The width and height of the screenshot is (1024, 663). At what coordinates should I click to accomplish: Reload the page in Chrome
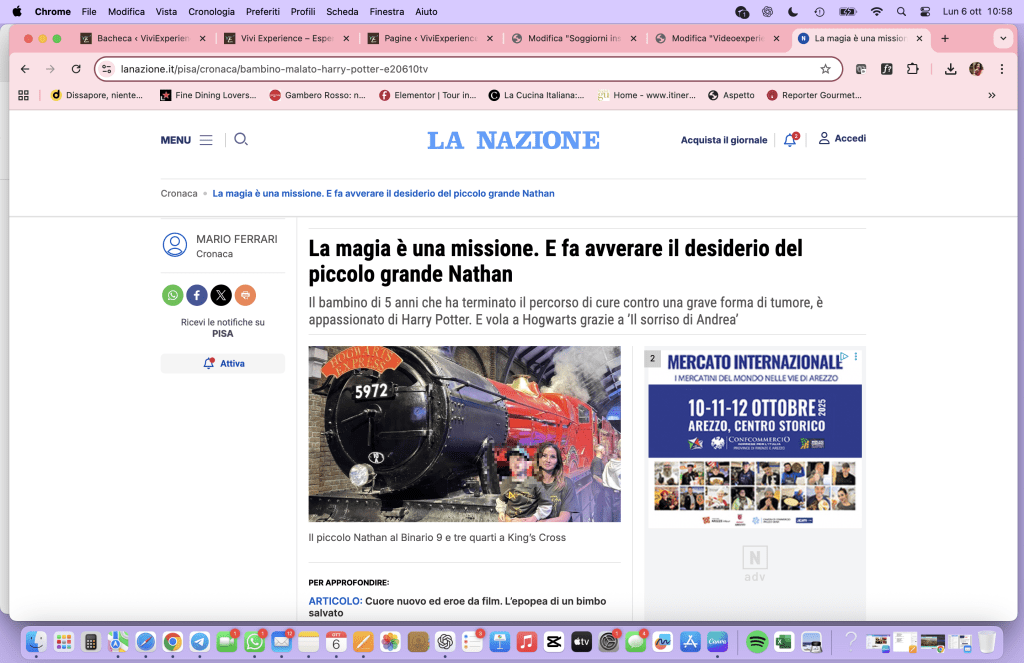(76, 69)
